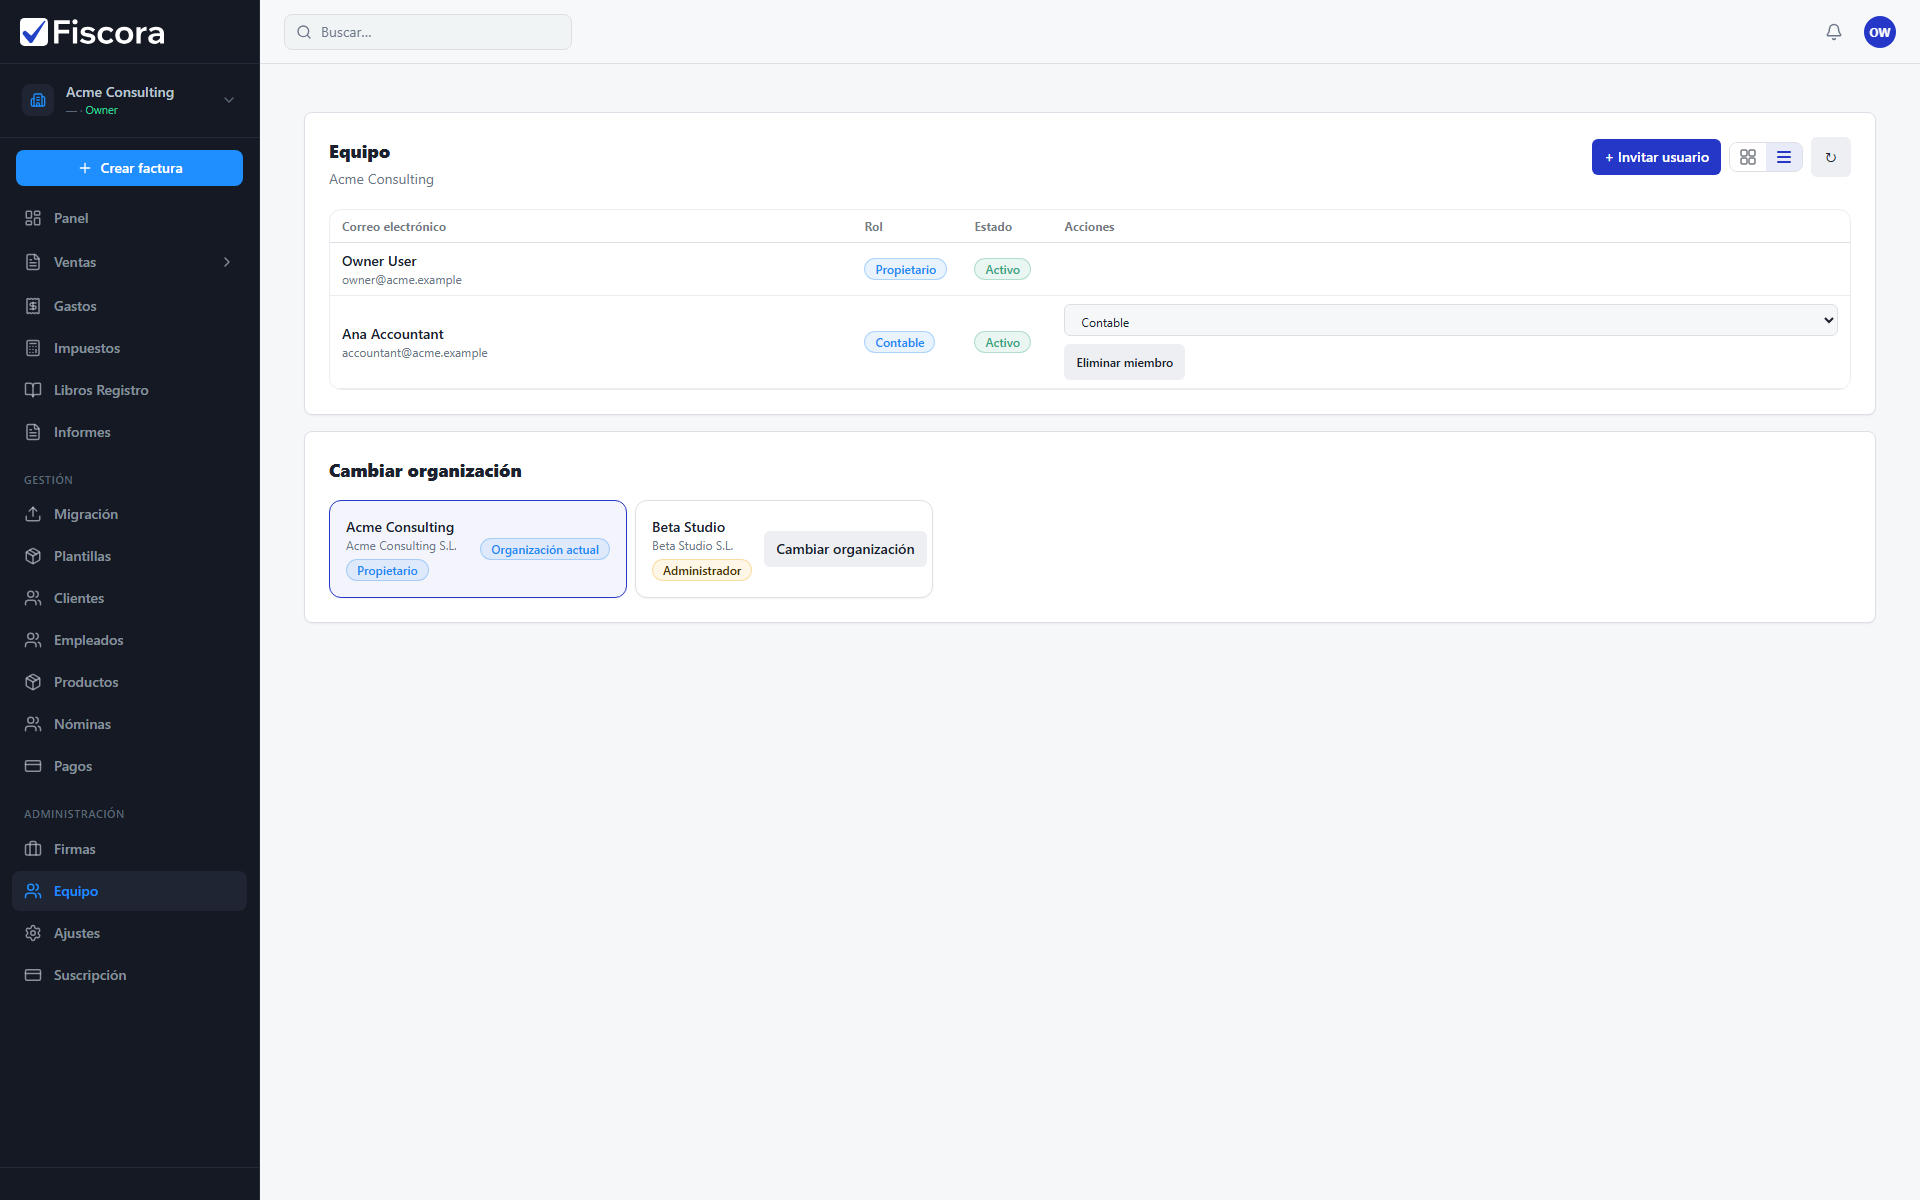Open role dropdown for Ana Accountant
The height and width of the screenshot is (1200, 1920).
click(x=1450, y=321)
